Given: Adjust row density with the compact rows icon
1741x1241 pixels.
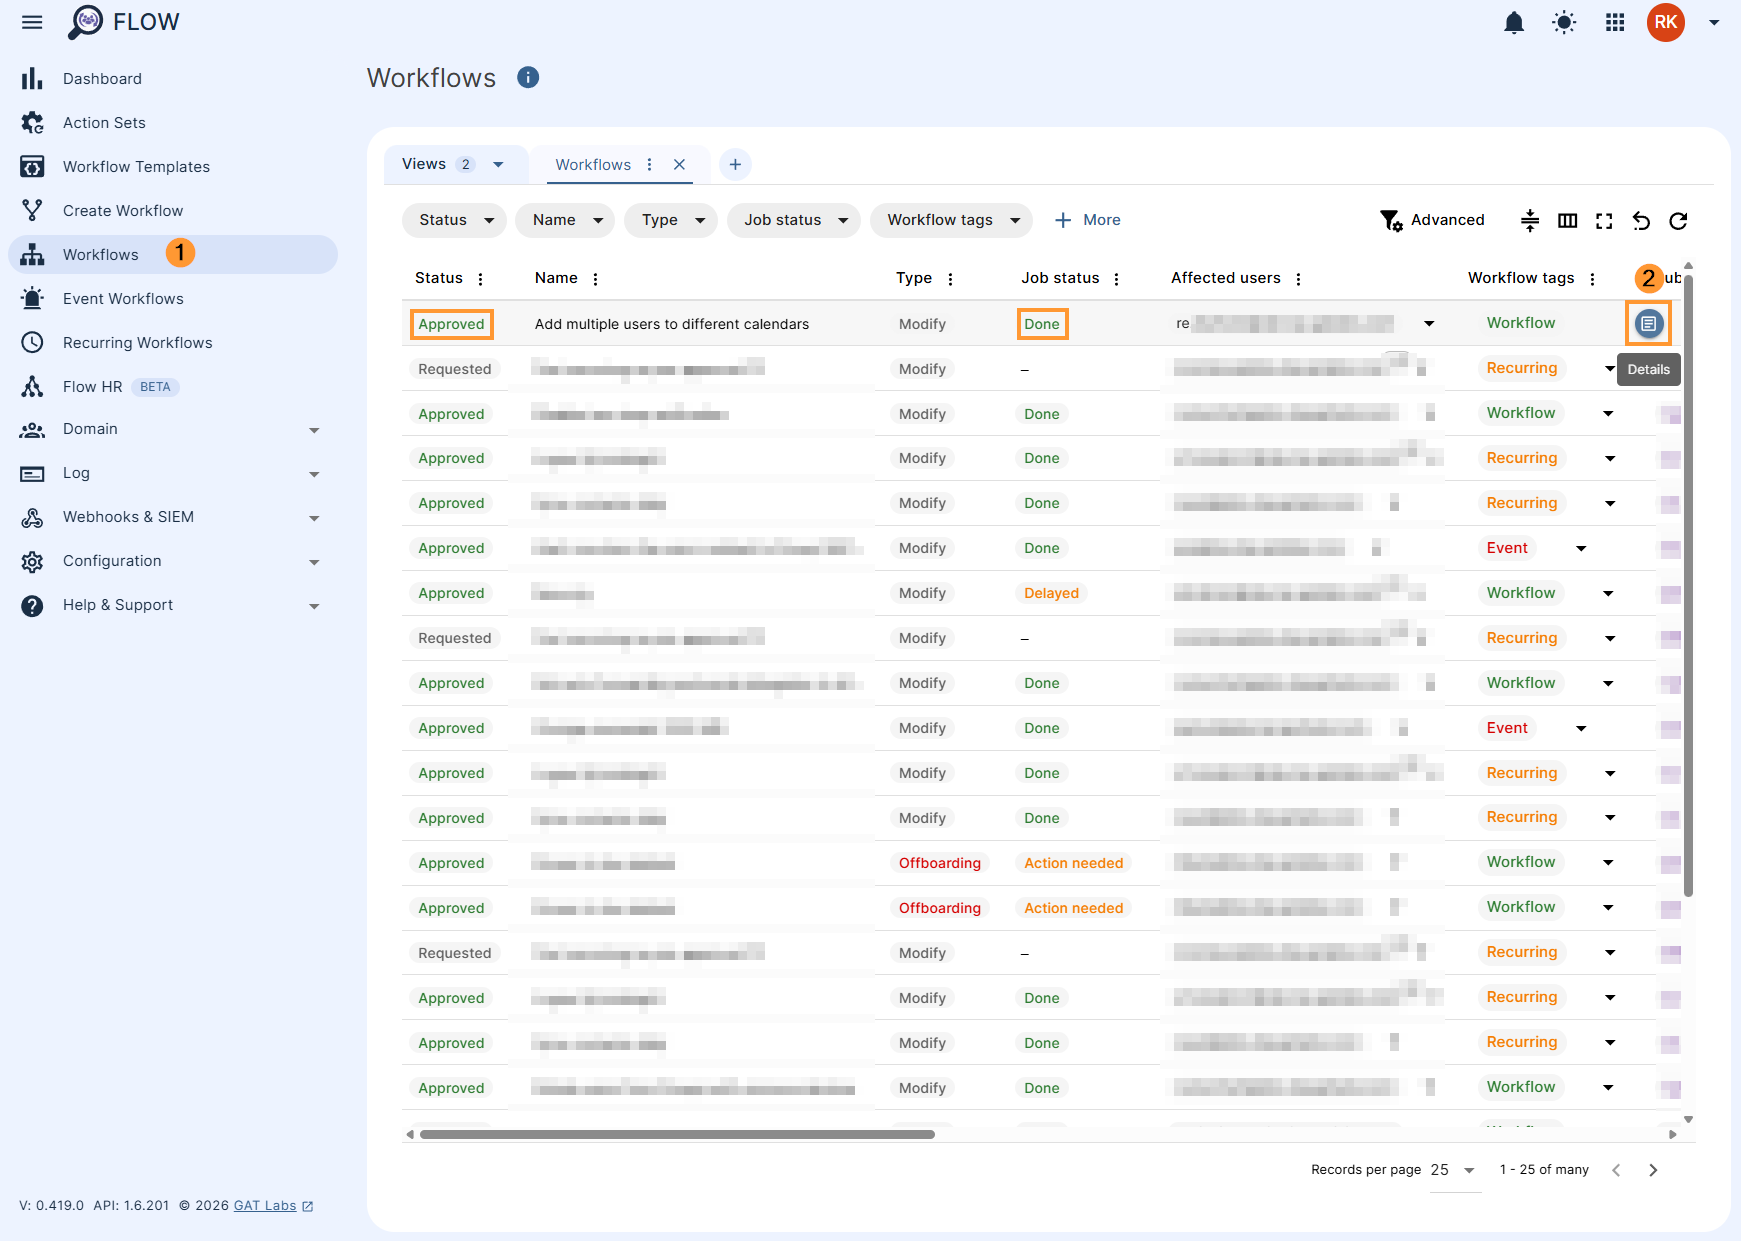Looking at the screenshot, I should point(1530,220).
